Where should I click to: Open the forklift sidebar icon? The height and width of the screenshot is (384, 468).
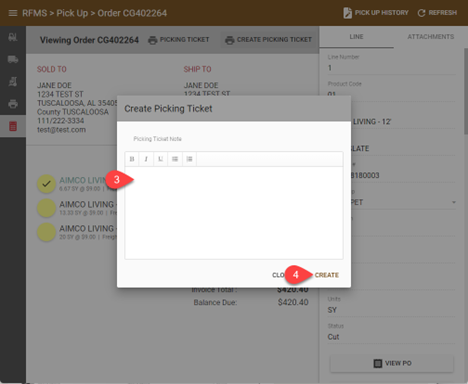click(13, 37)
